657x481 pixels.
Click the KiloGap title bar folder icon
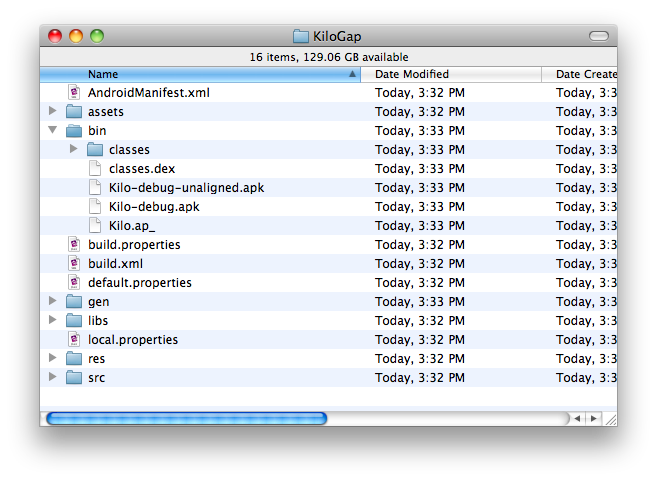pyautogui.click(x=302, y=36)
